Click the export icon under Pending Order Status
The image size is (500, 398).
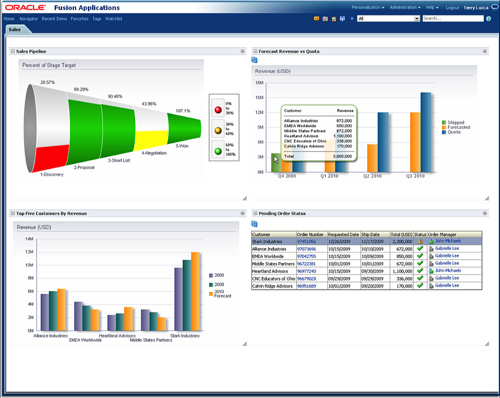click(254, 224)
